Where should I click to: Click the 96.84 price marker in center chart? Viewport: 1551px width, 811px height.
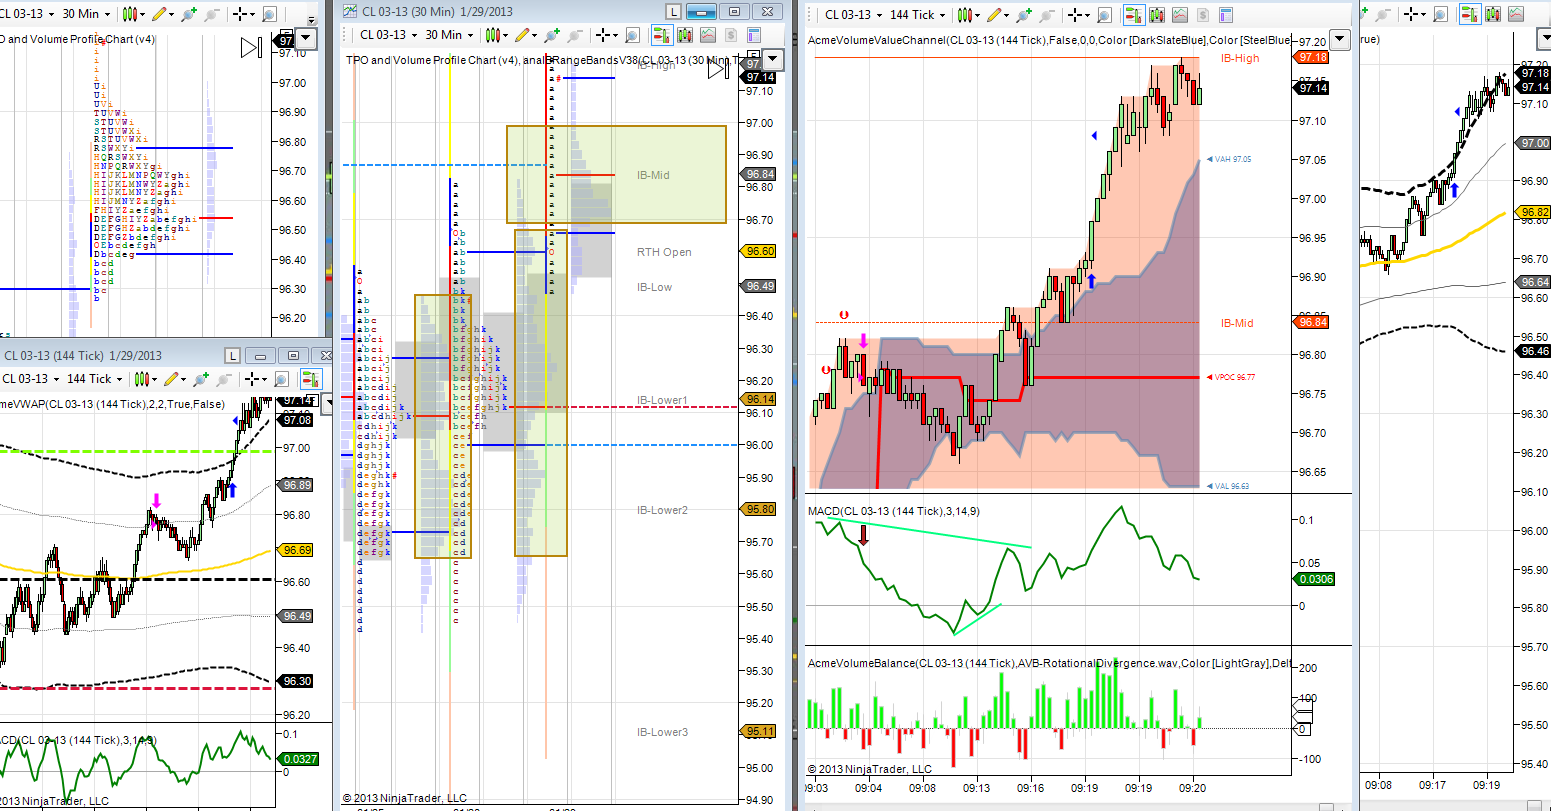[x=760, y=174]
